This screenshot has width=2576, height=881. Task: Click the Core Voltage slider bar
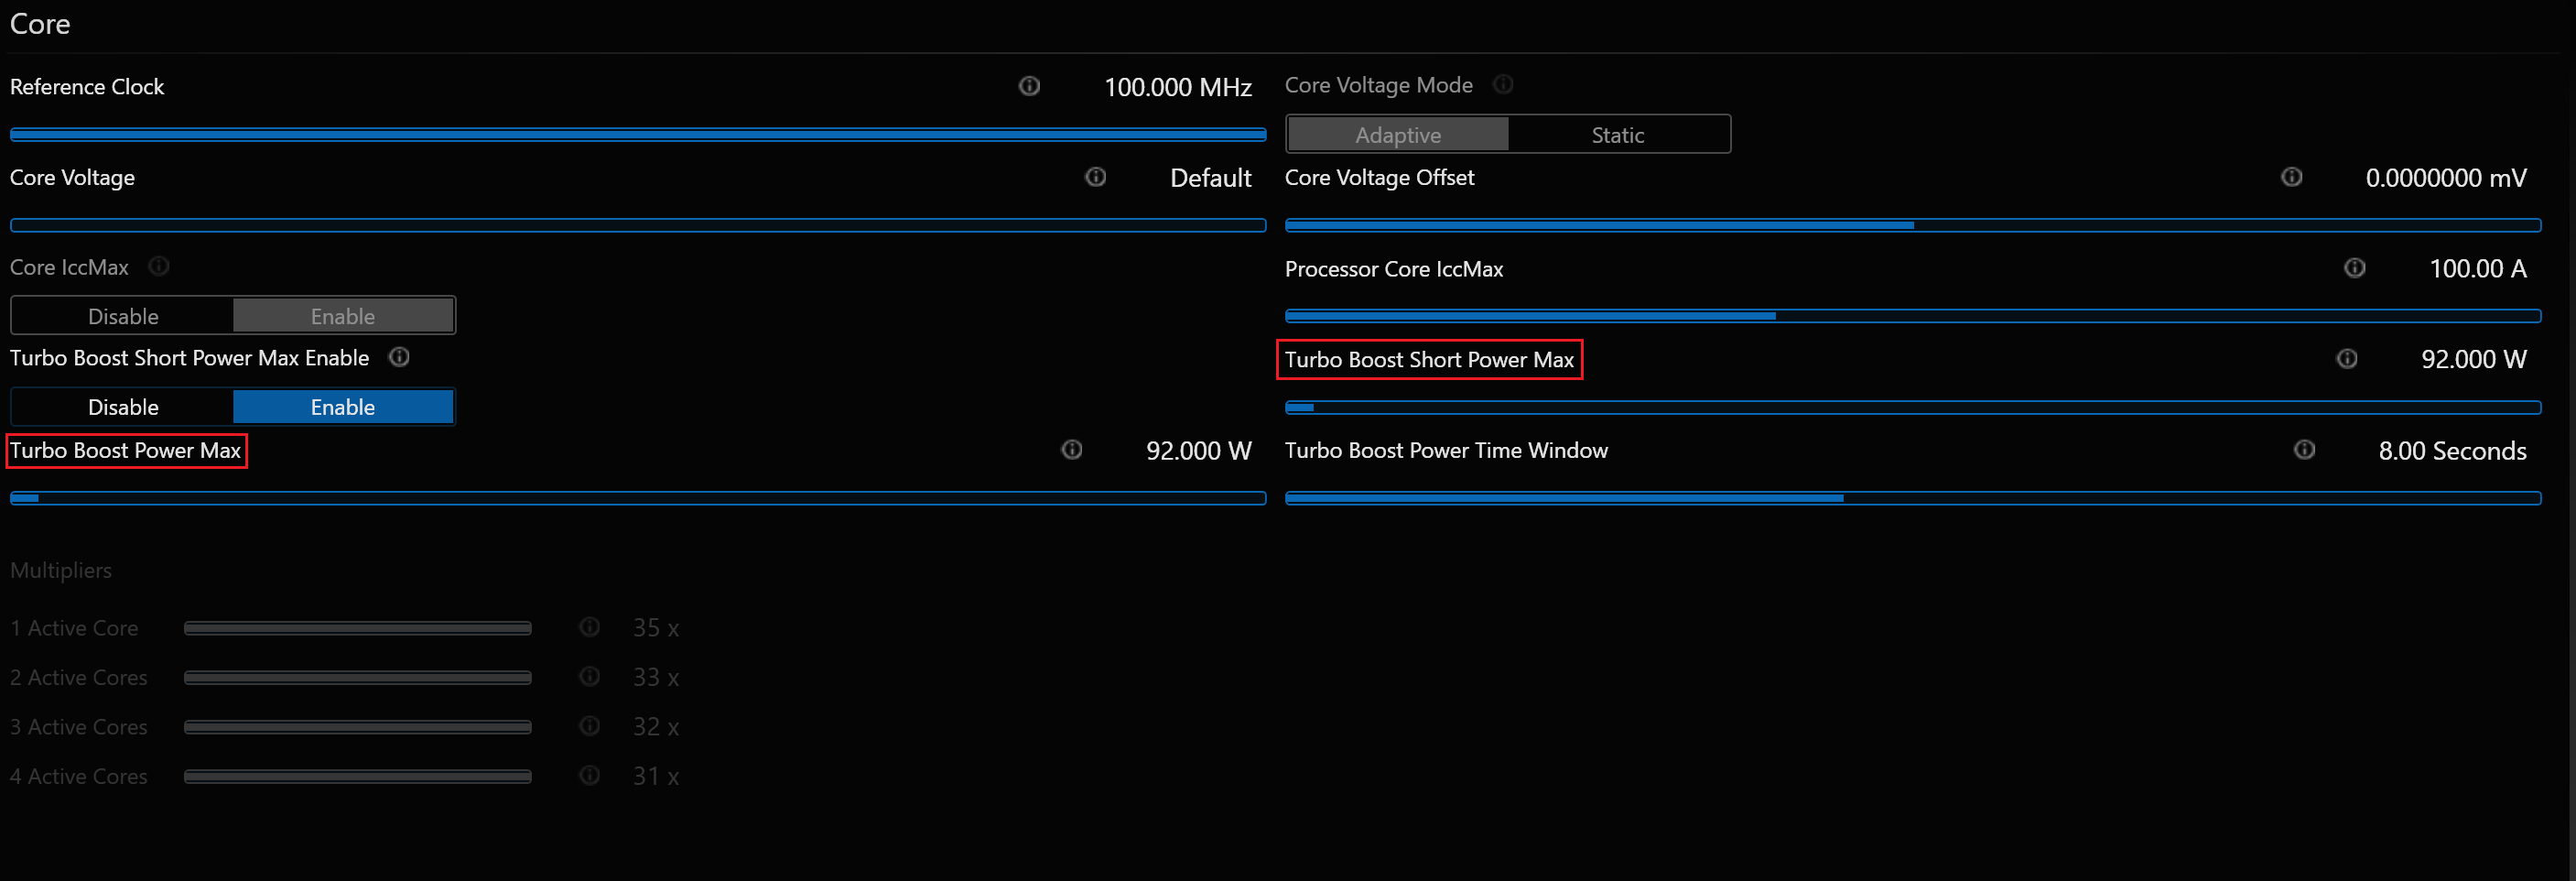638,225
